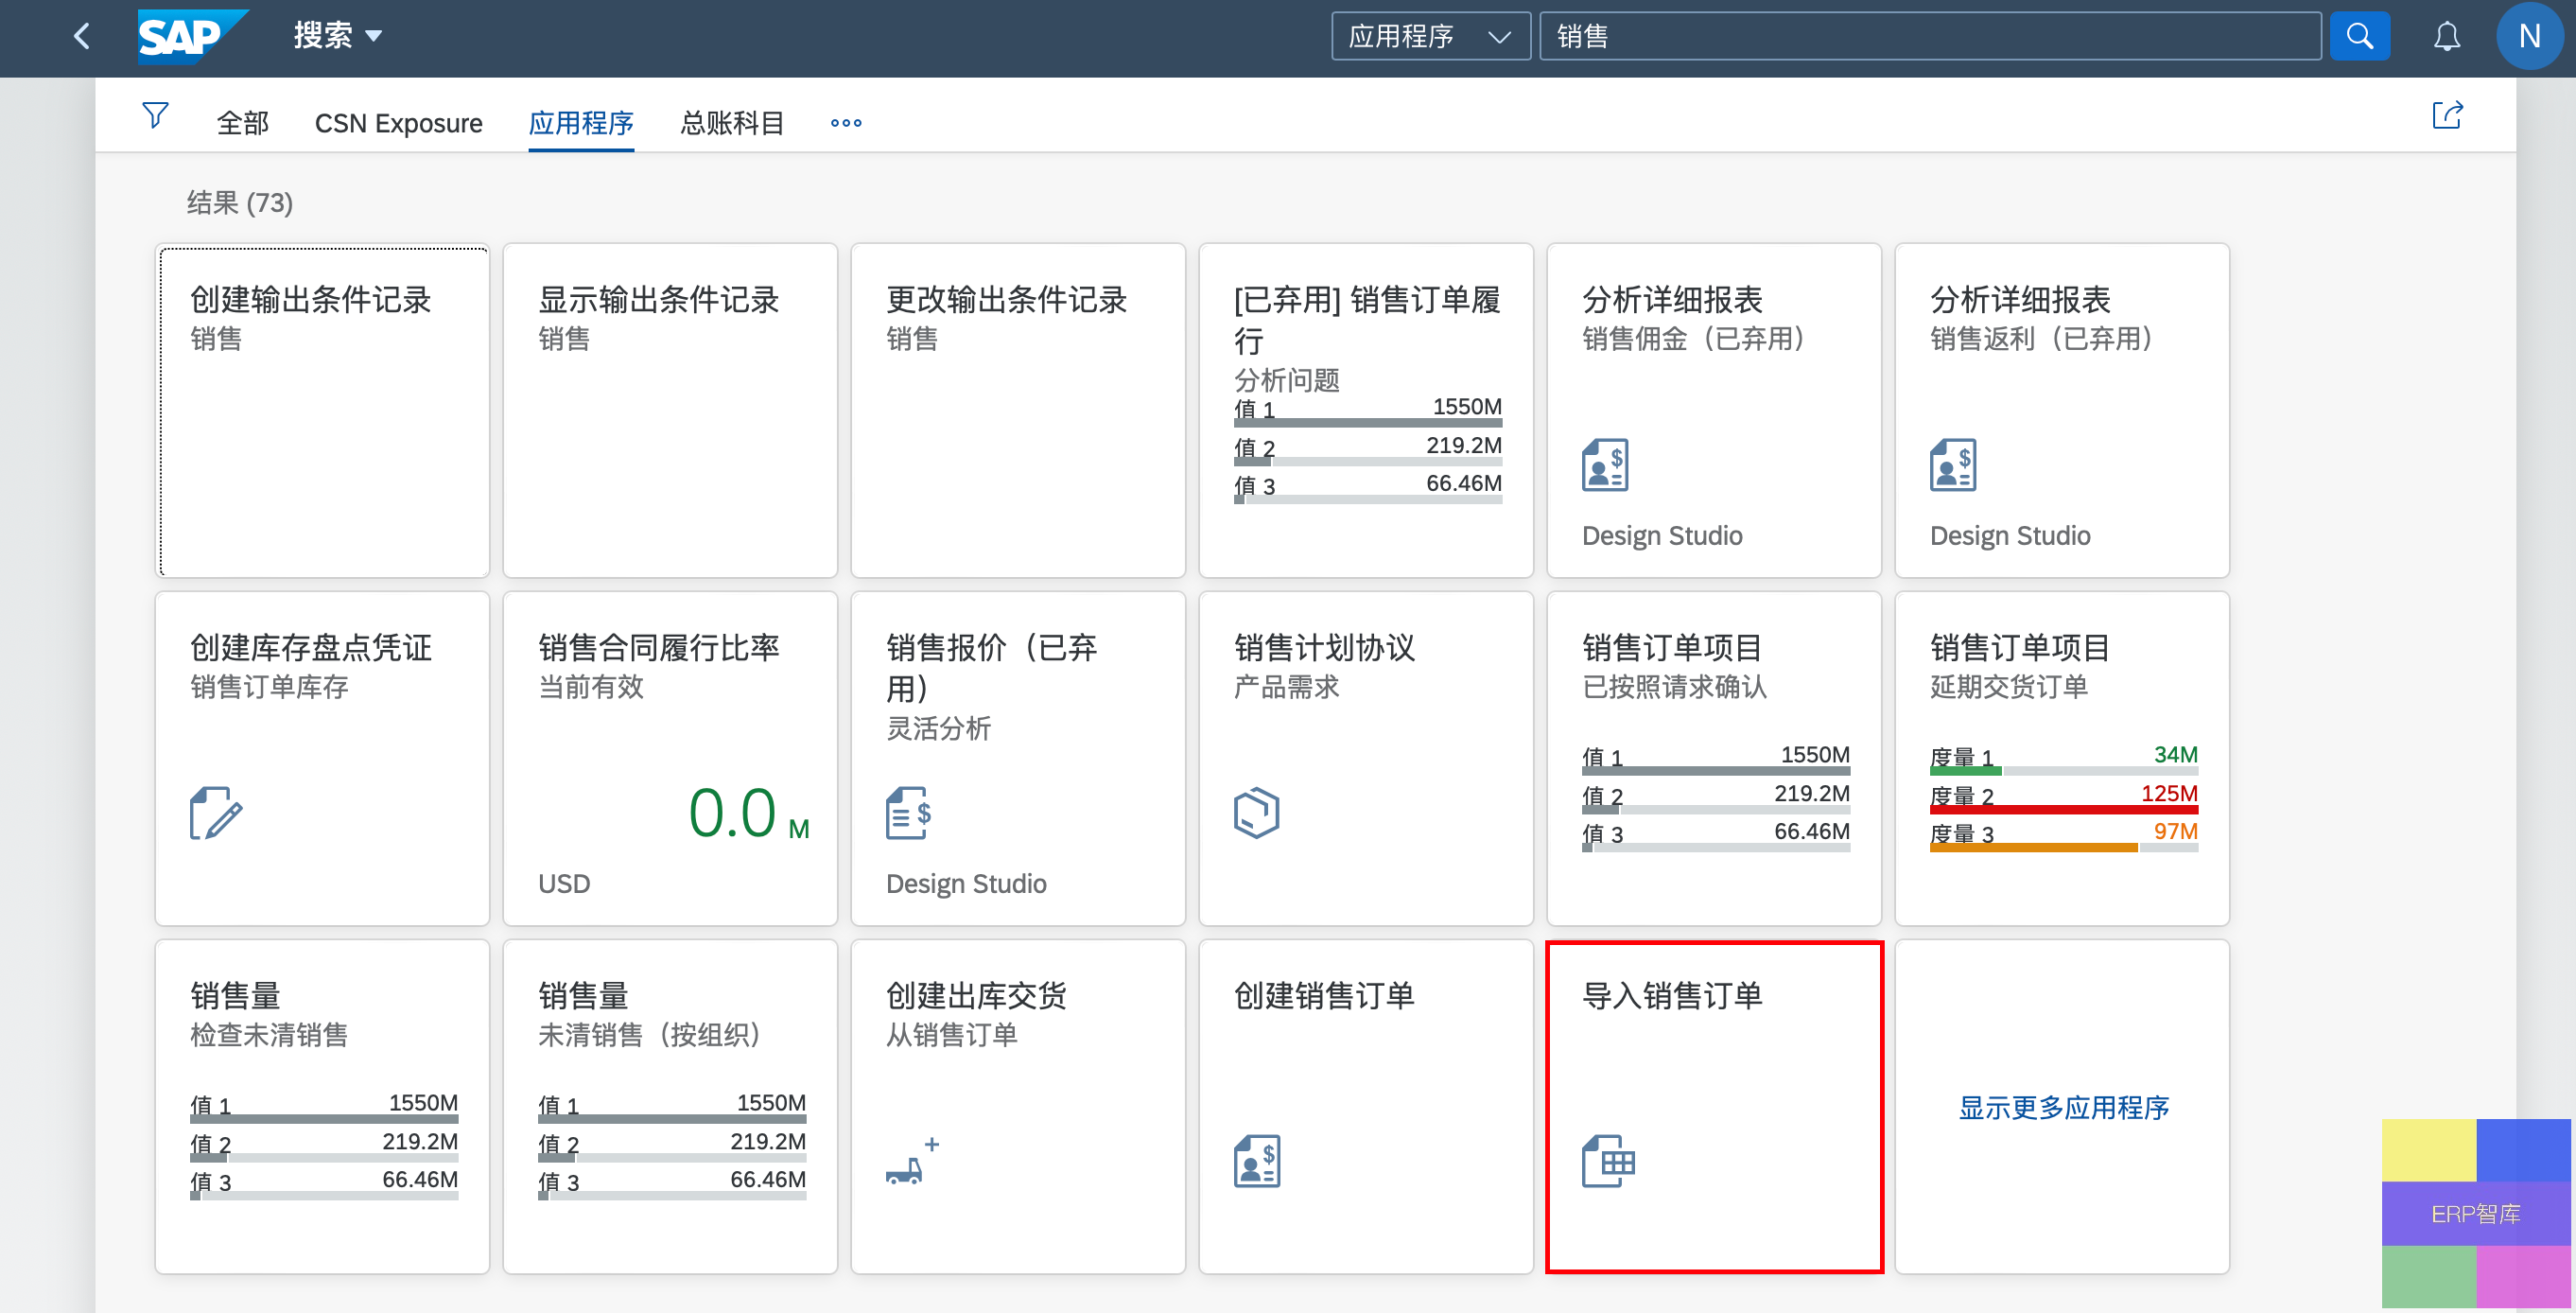This screenshot has height=1313, width=2576.
Task: Click the 结果 (73) heading
Action: pyautogui.click(x=240, y=203)
